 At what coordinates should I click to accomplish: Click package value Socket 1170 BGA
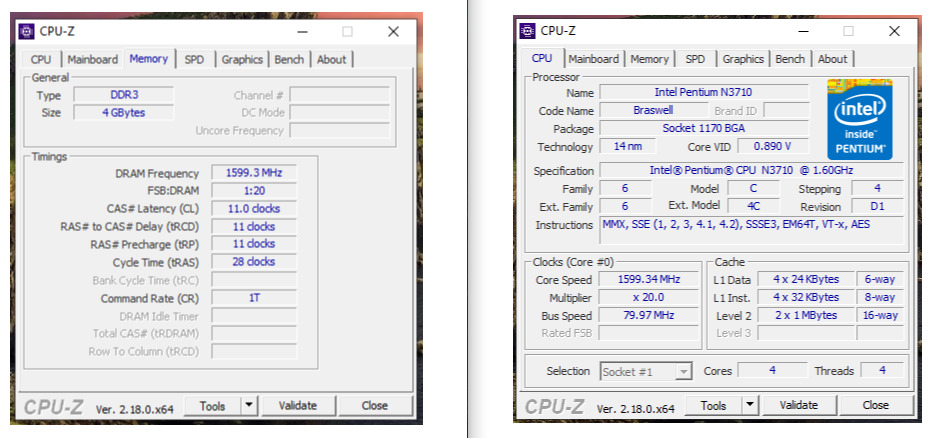pos(704,128)
